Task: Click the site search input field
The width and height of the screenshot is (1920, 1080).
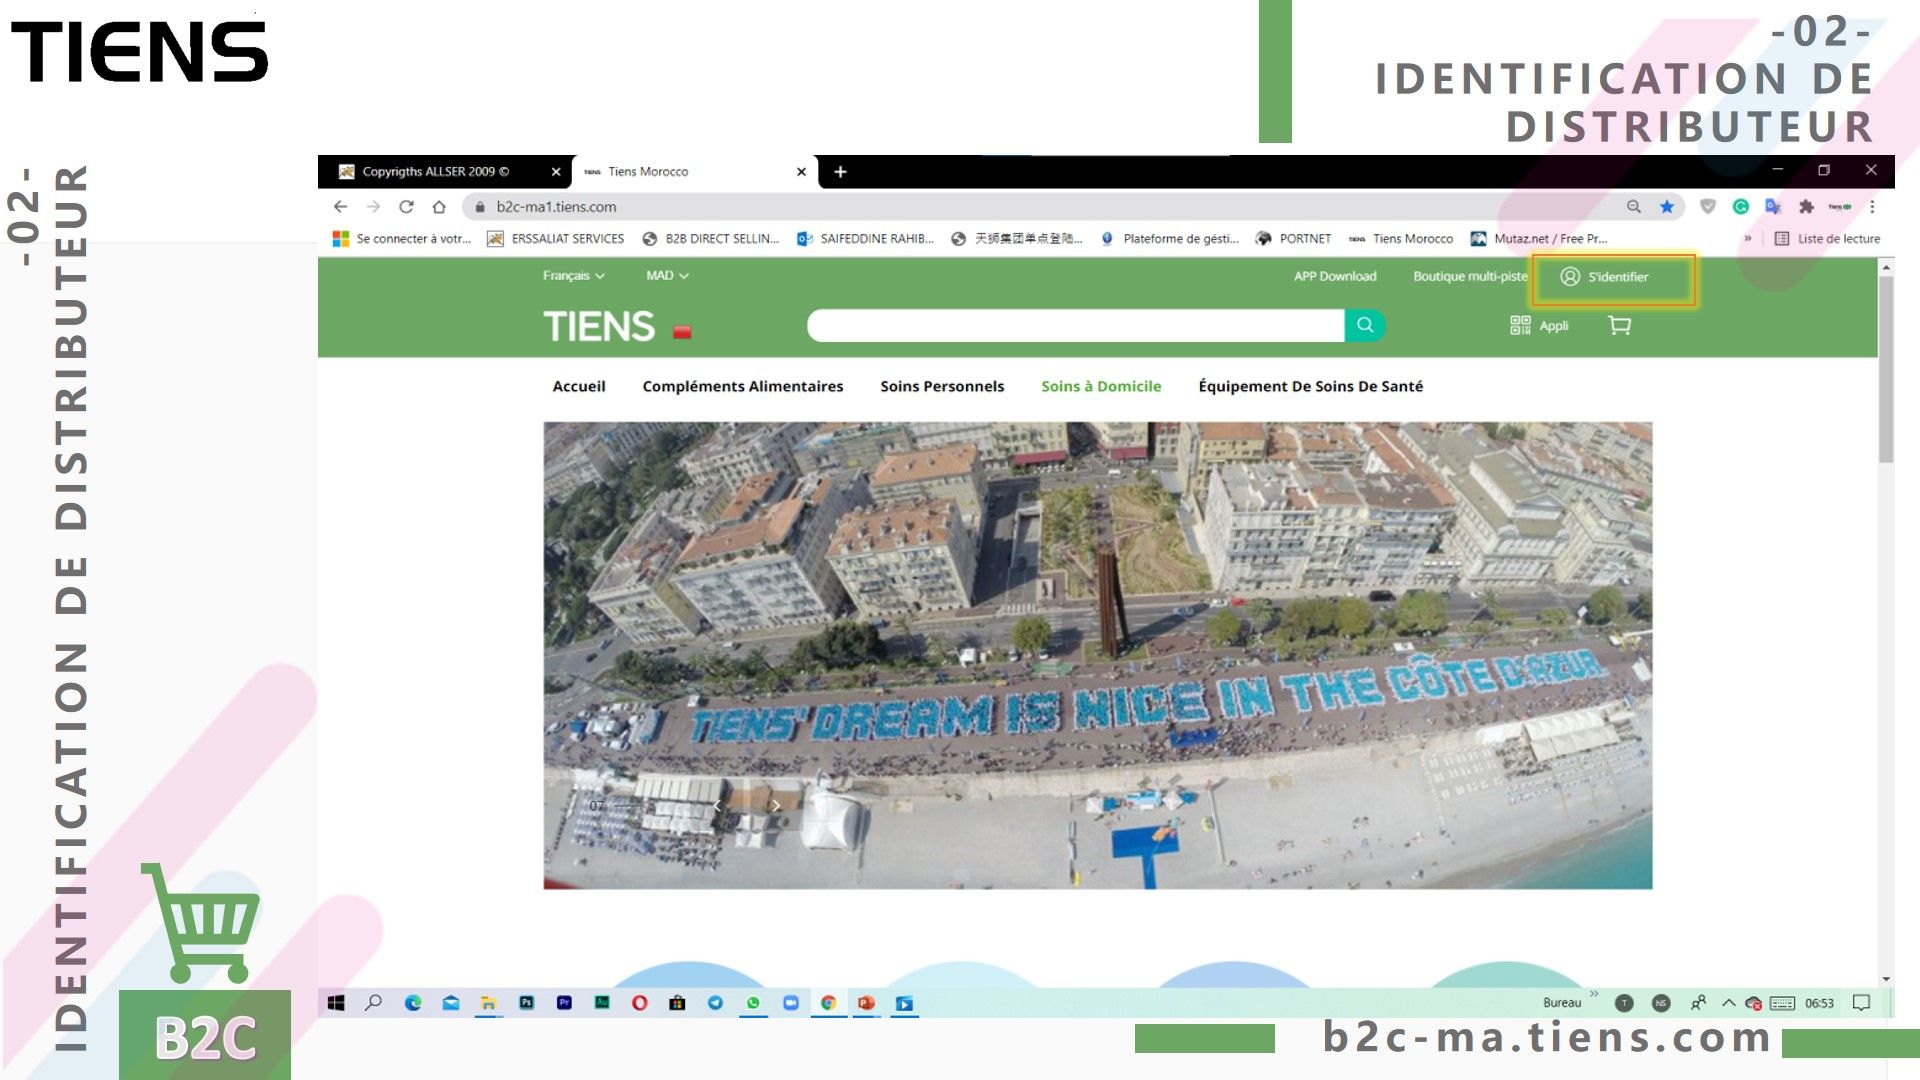Action: click(1075, 326)
